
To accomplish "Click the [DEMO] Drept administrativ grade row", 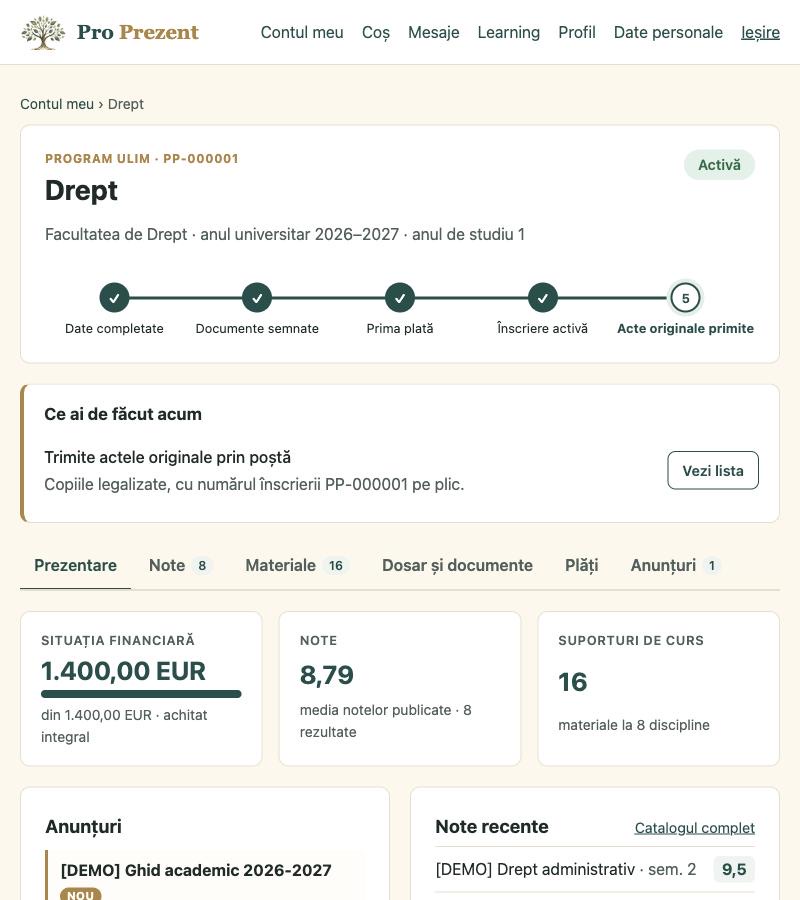I will click(595, 869).
